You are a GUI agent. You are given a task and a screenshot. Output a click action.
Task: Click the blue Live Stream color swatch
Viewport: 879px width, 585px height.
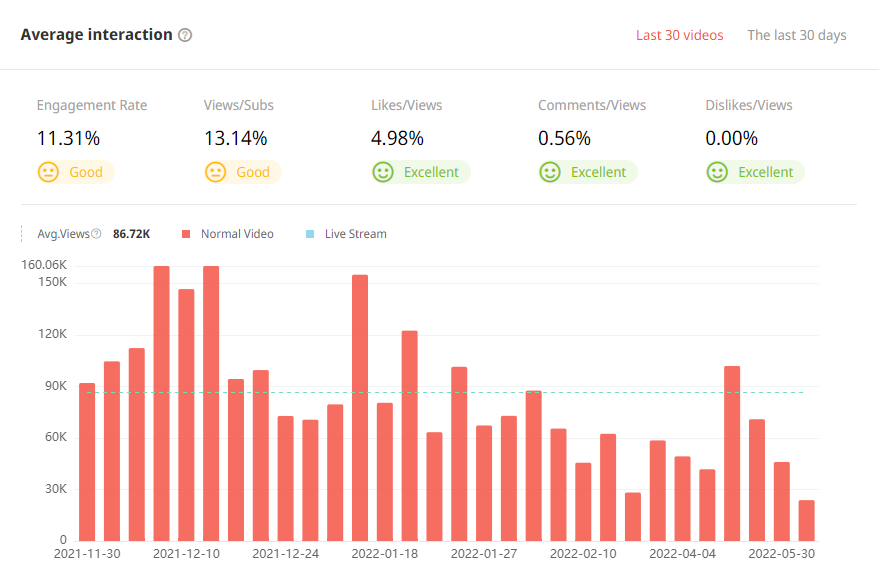point(310,234)
